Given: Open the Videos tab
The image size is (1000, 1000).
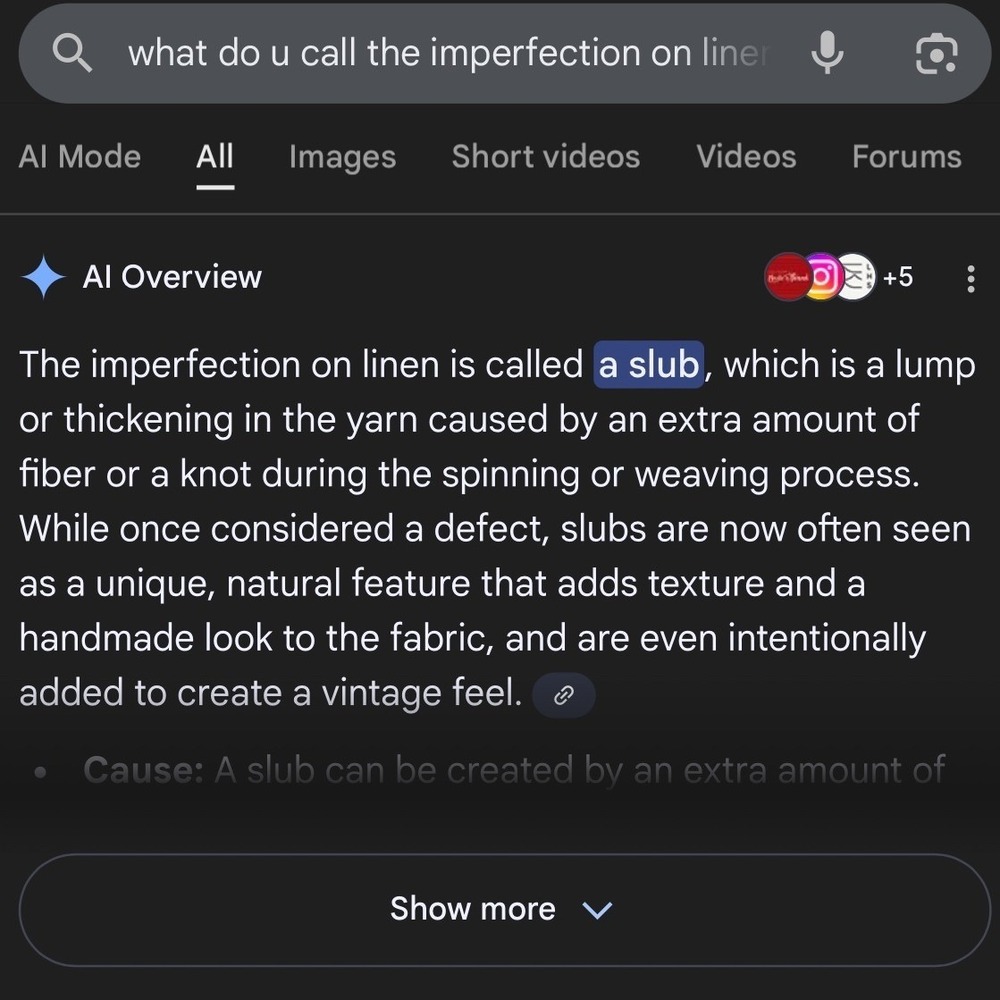Looking at the screenshot, I should (x=746, y=157).
